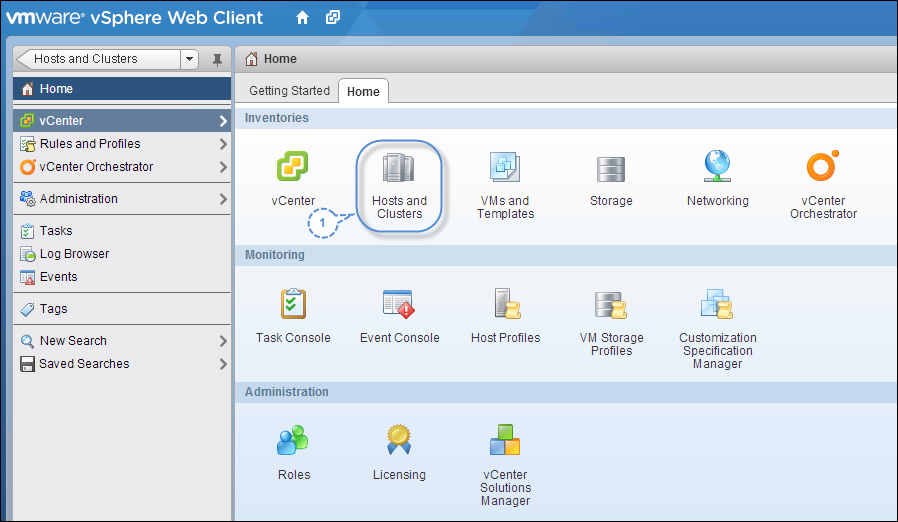Viewport: 898px width, 522px height.
Task: Expand the vCenter sidebar chevron
Action: point(223,121)
